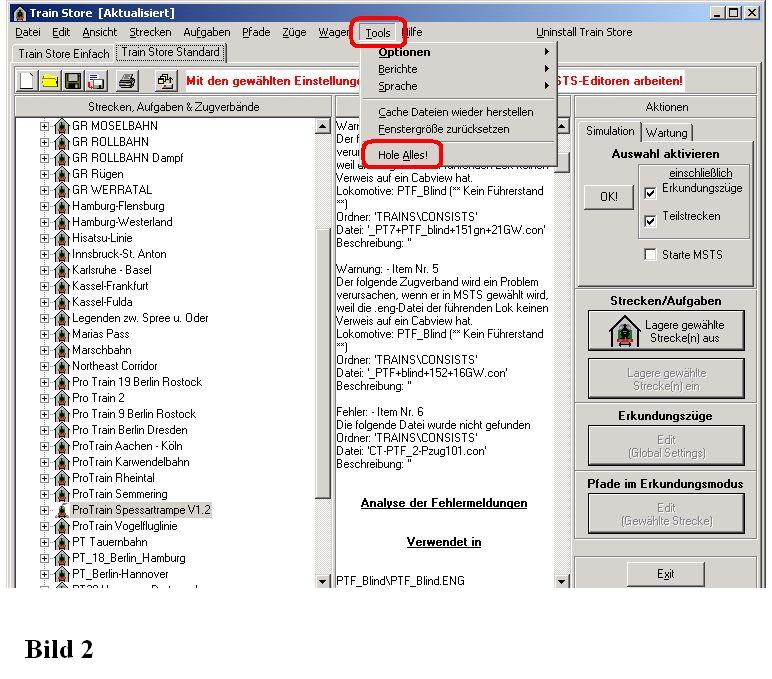Click the new file toolbar icon
The width and height of the screenshot is (772, 679).
pyautogui.click(x=27, y=80)
